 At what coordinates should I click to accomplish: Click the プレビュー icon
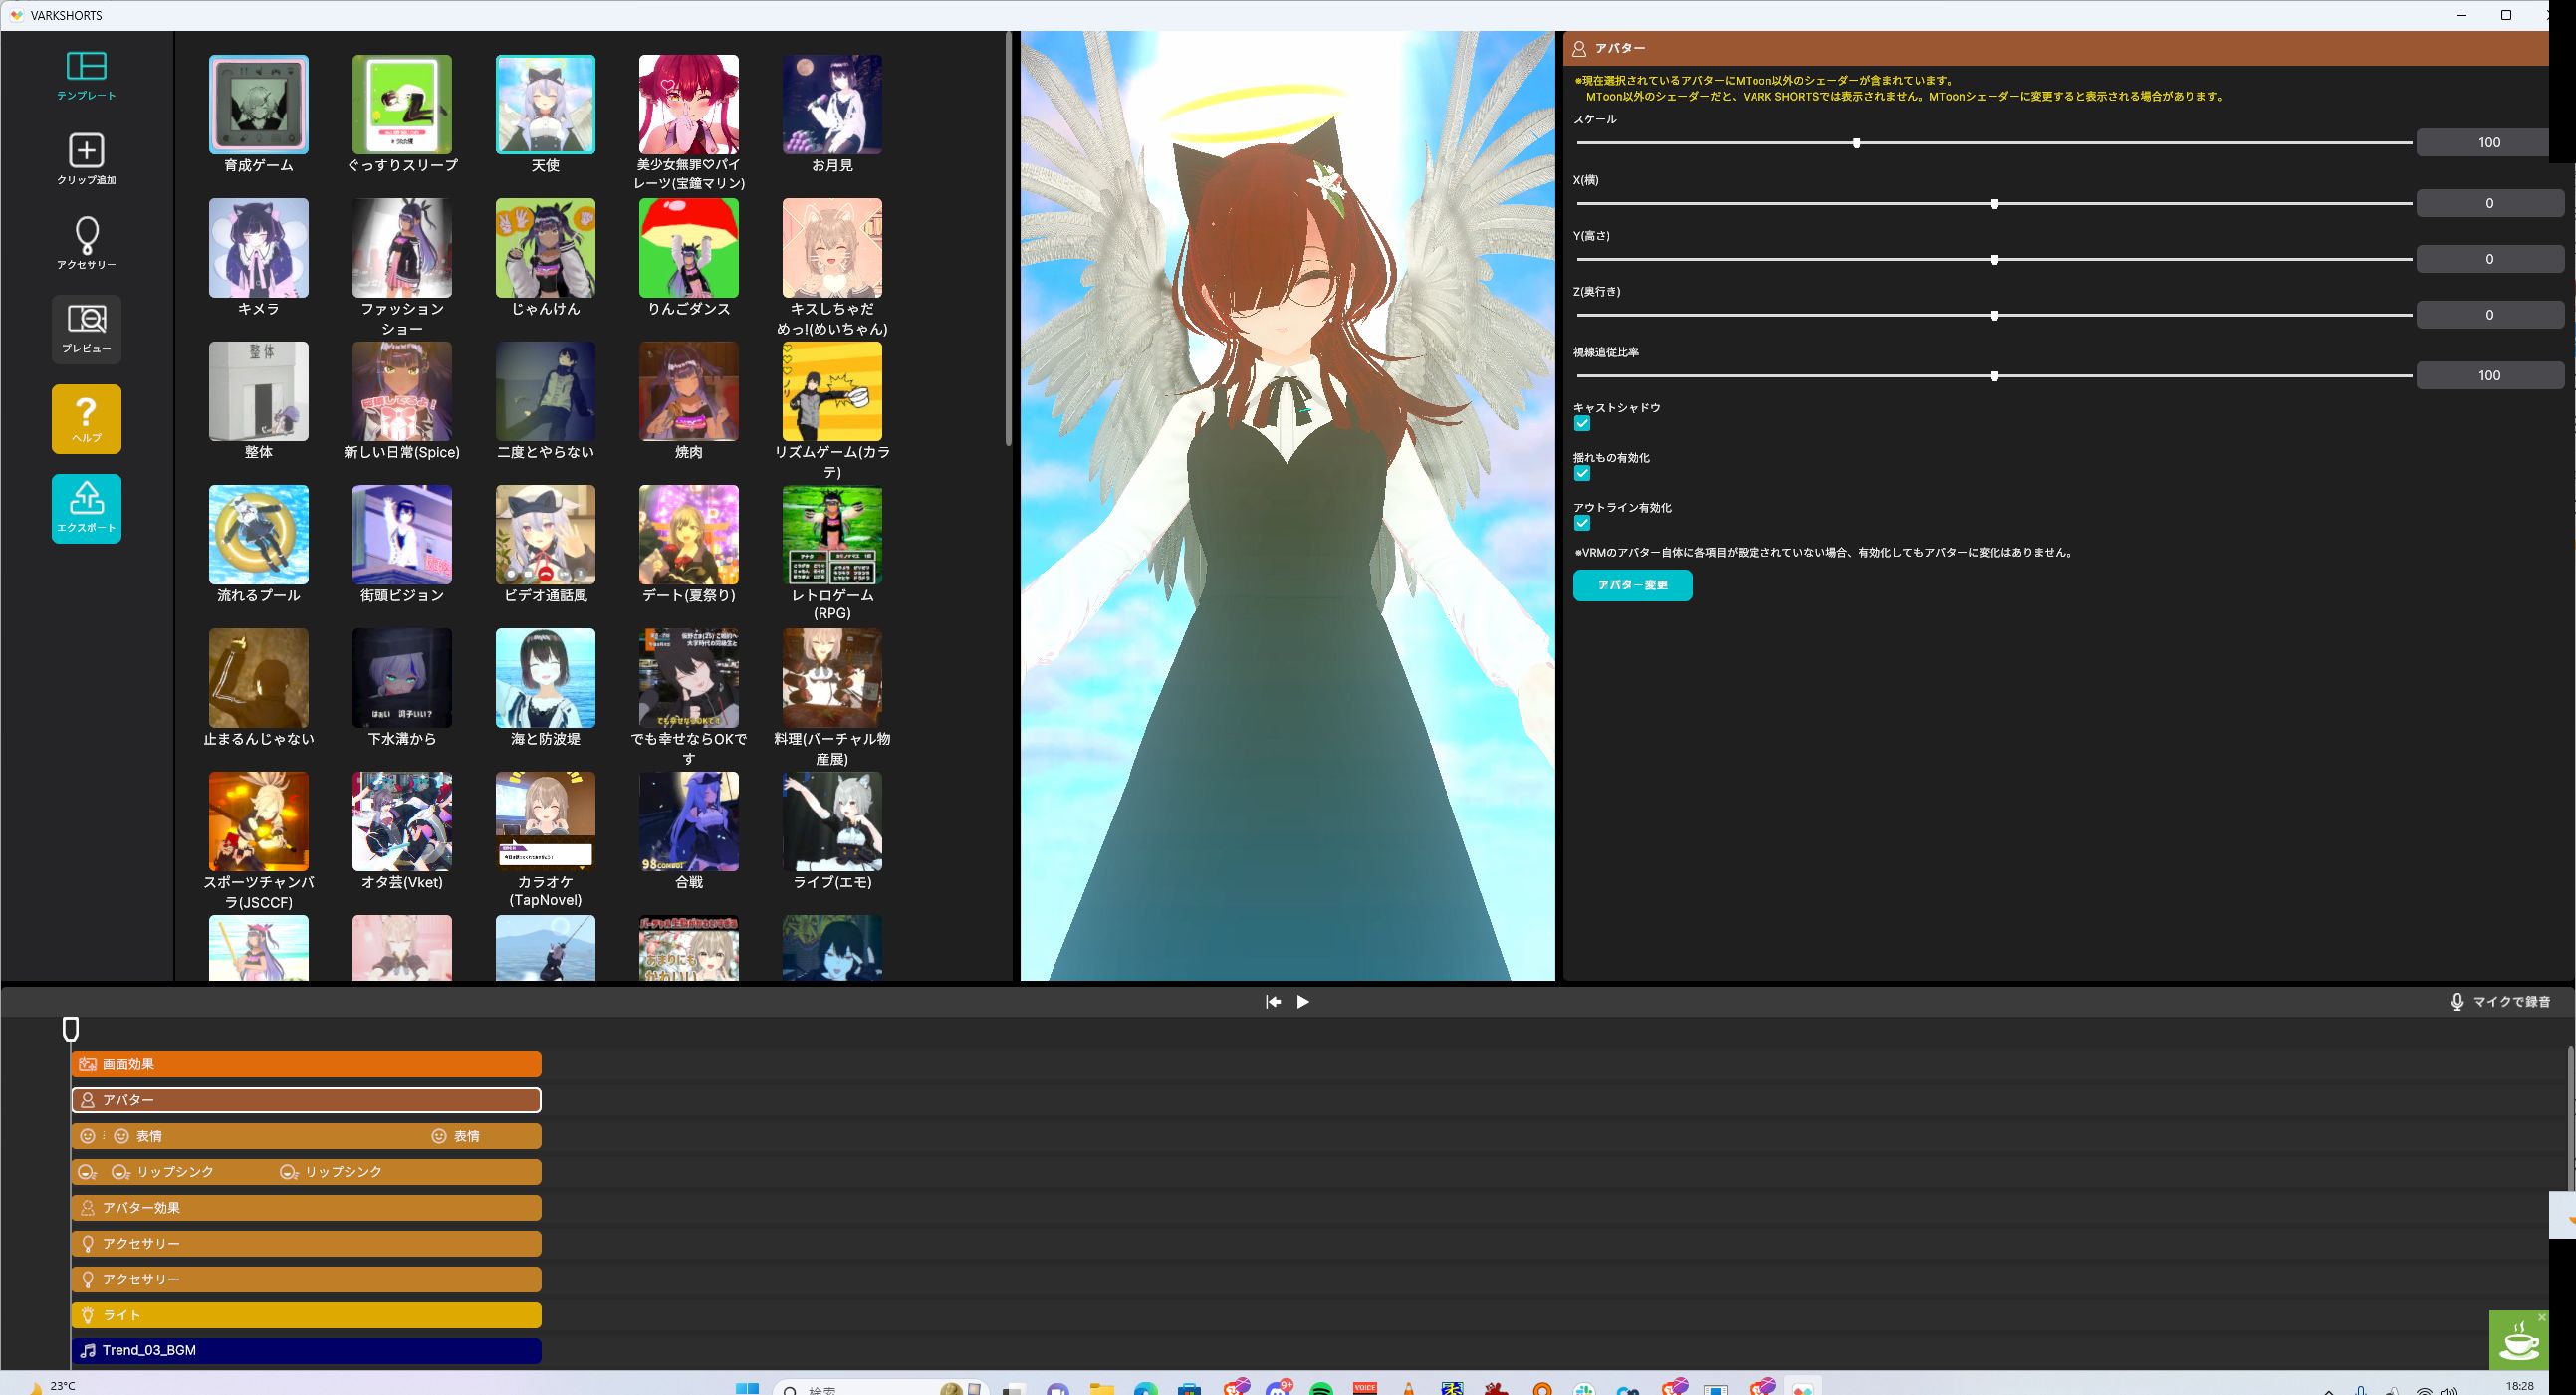(x=86, y=327)
